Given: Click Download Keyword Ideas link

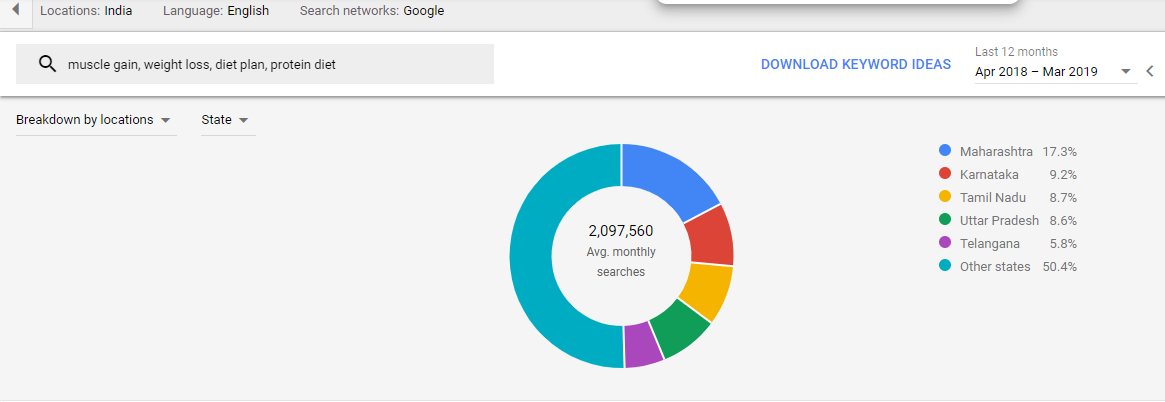Looking at the screenshot, I should click(856, 64).
